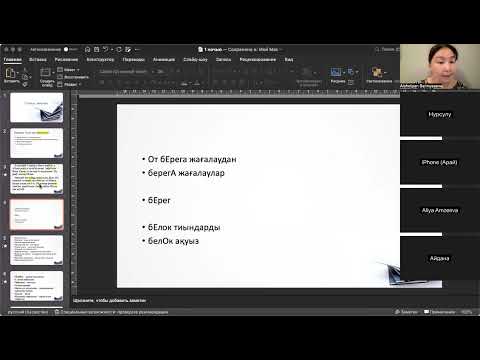
Task: Open the Анимация ribbon tab
Action: 164,59
